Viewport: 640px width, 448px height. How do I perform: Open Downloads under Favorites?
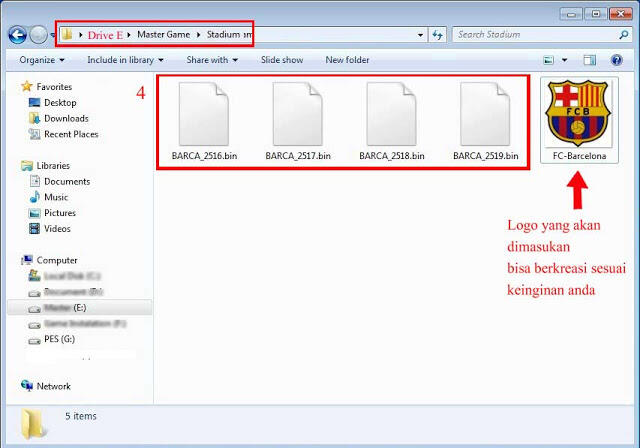click(x=66, y=118)
